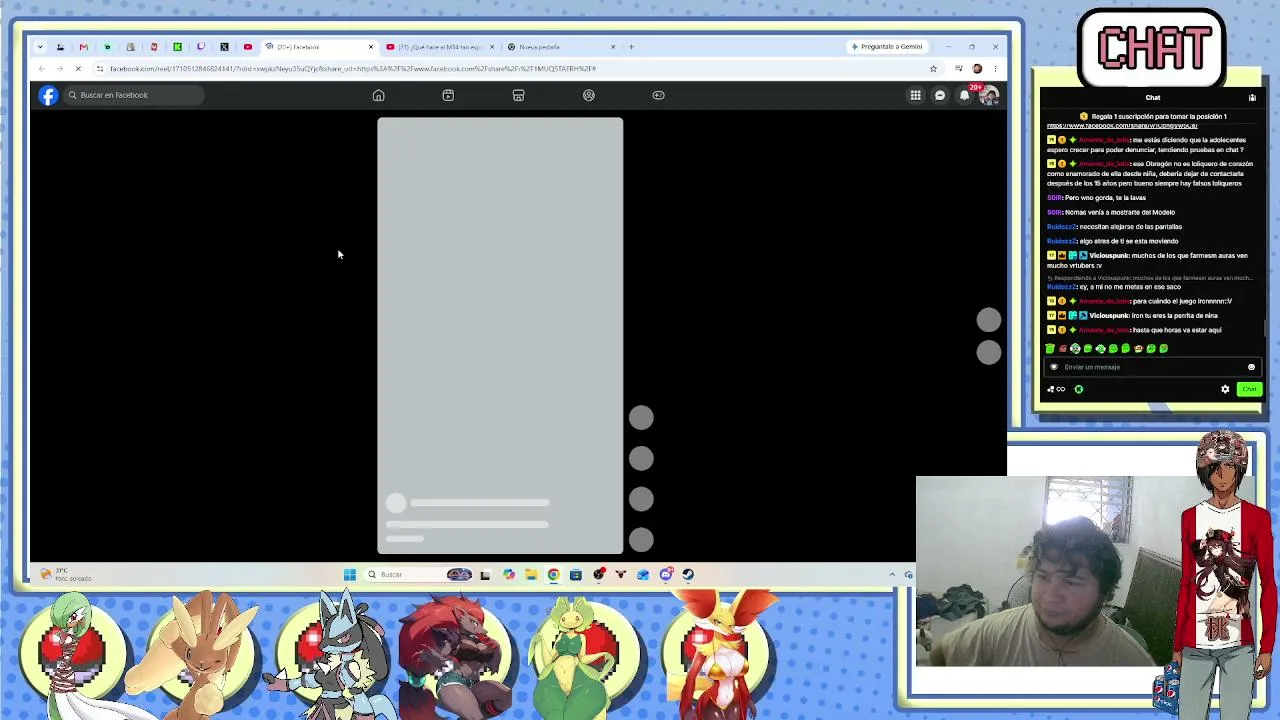Open the facebook.com share link in chat

pyautogui.click(x=1122, y=126)
